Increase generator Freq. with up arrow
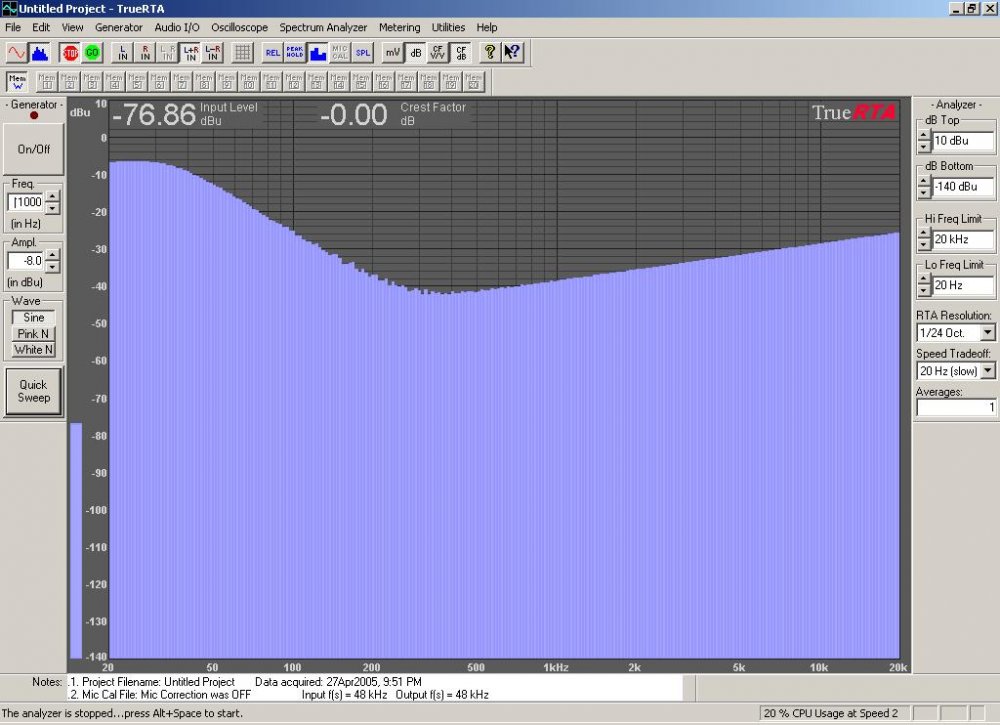This screenshot has height=725, width=1000. (x=53, y=196)
